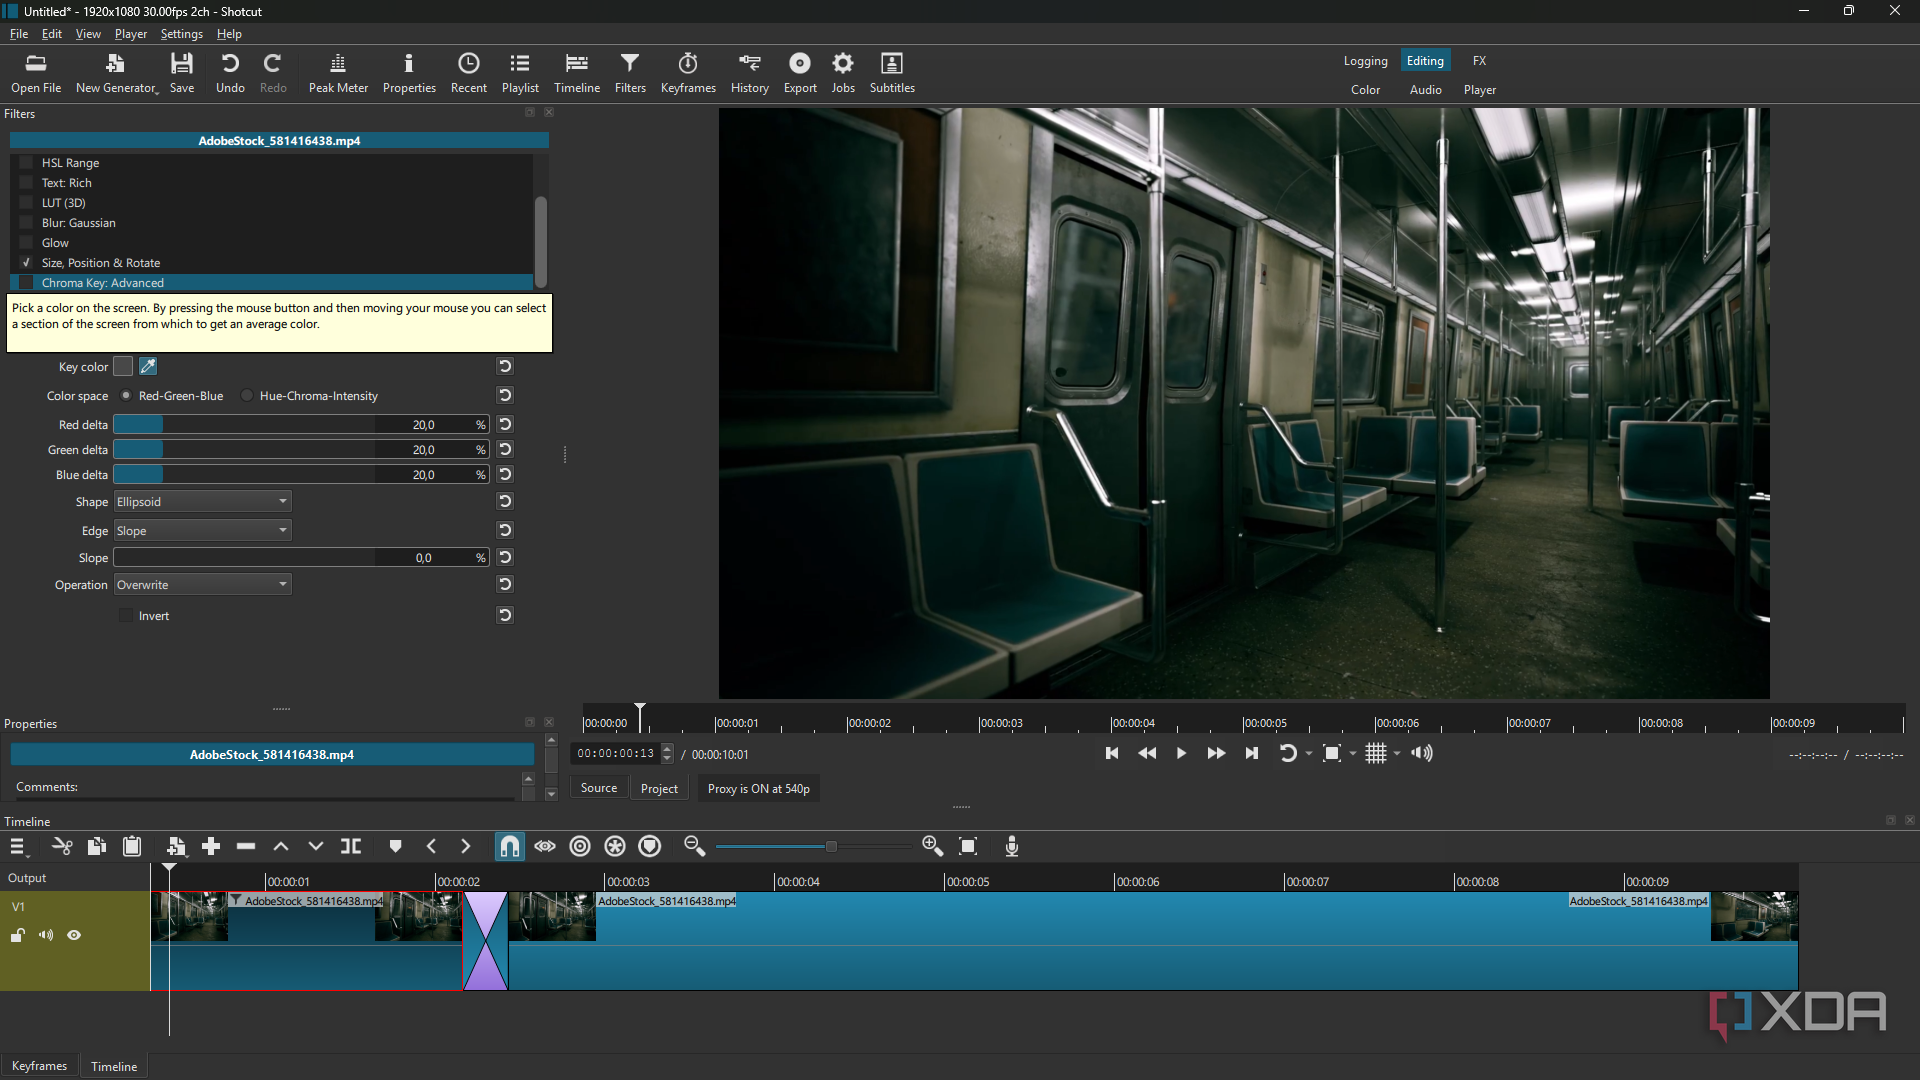Toggle the ripple mode button

click(x=580, y=847)
